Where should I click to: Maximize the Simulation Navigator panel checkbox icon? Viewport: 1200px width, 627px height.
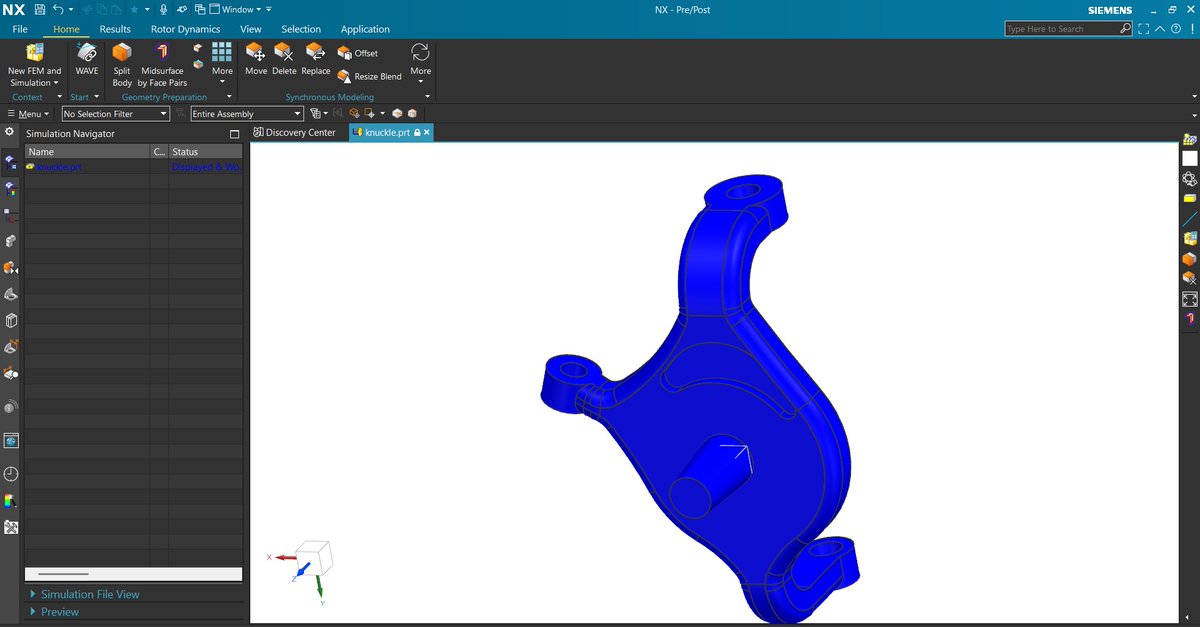tap(234, 133)
